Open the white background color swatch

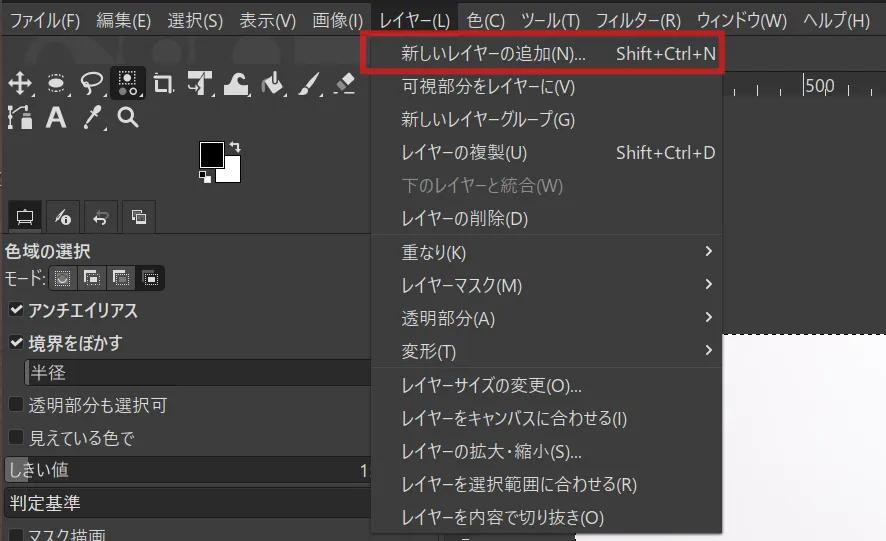[x=233, y=174]
